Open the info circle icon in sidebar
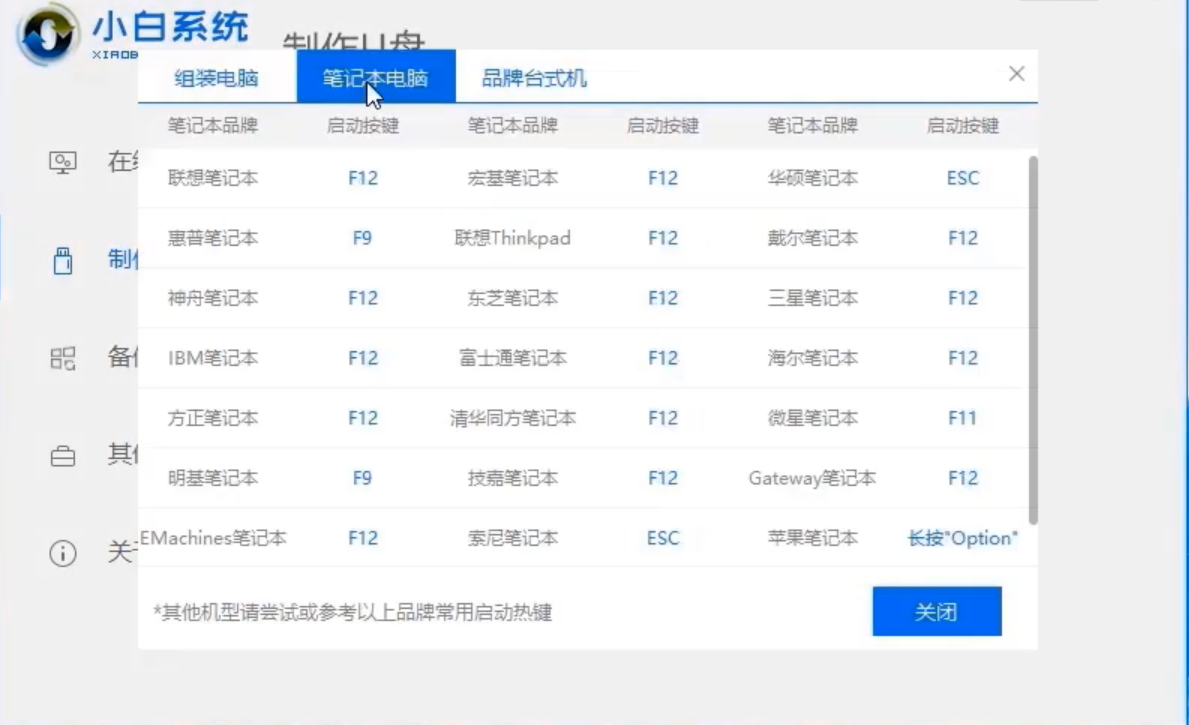Viewport: 1189px width, 725px height. [x=63, y=553]
